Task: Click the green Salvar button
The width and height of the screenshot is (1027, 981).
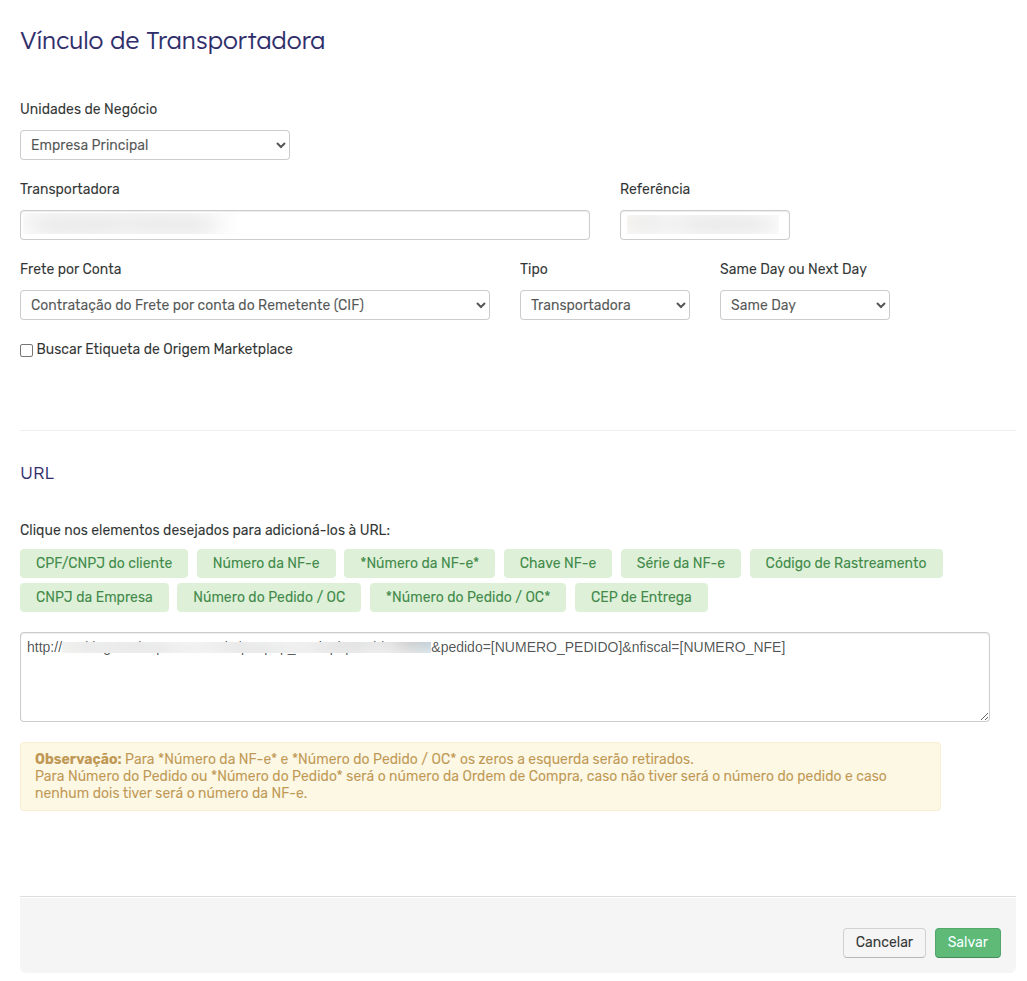Action: (x=967, y=942)
